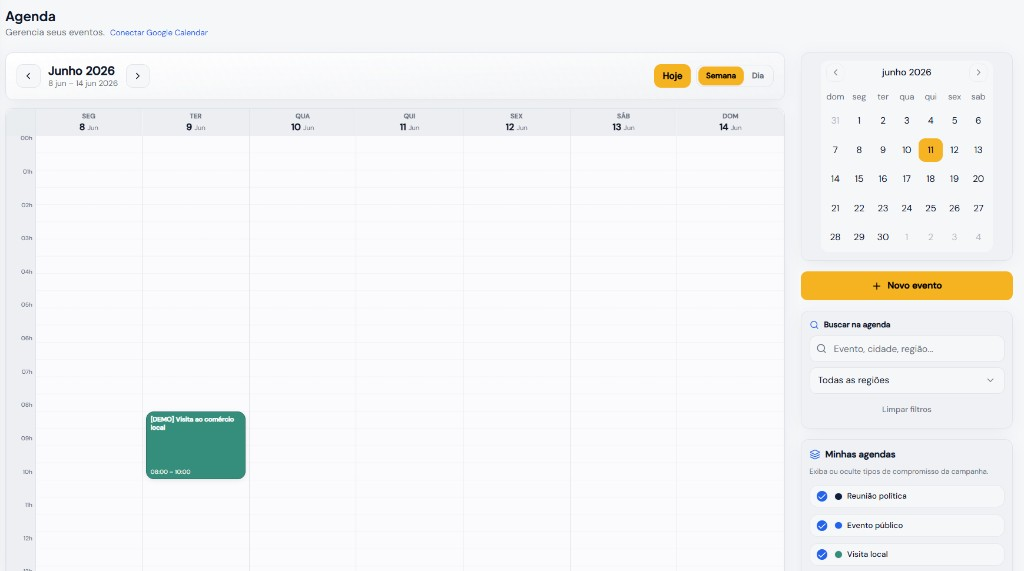The height and width of the screenshot is (571, 1024).
Task: Switch to Semana view
Action: [721, 76]
